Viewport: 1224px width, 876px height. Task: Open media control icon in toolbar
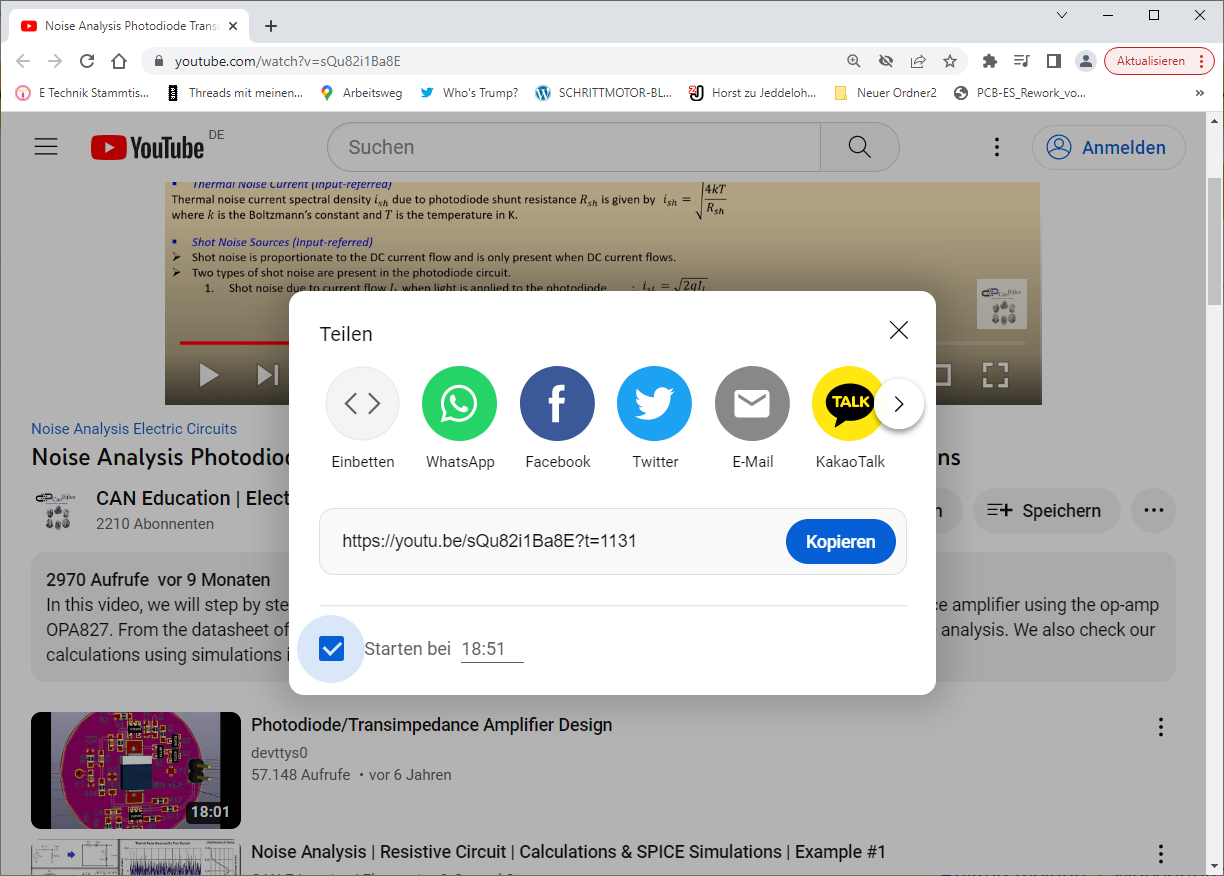click(1021, 61)
